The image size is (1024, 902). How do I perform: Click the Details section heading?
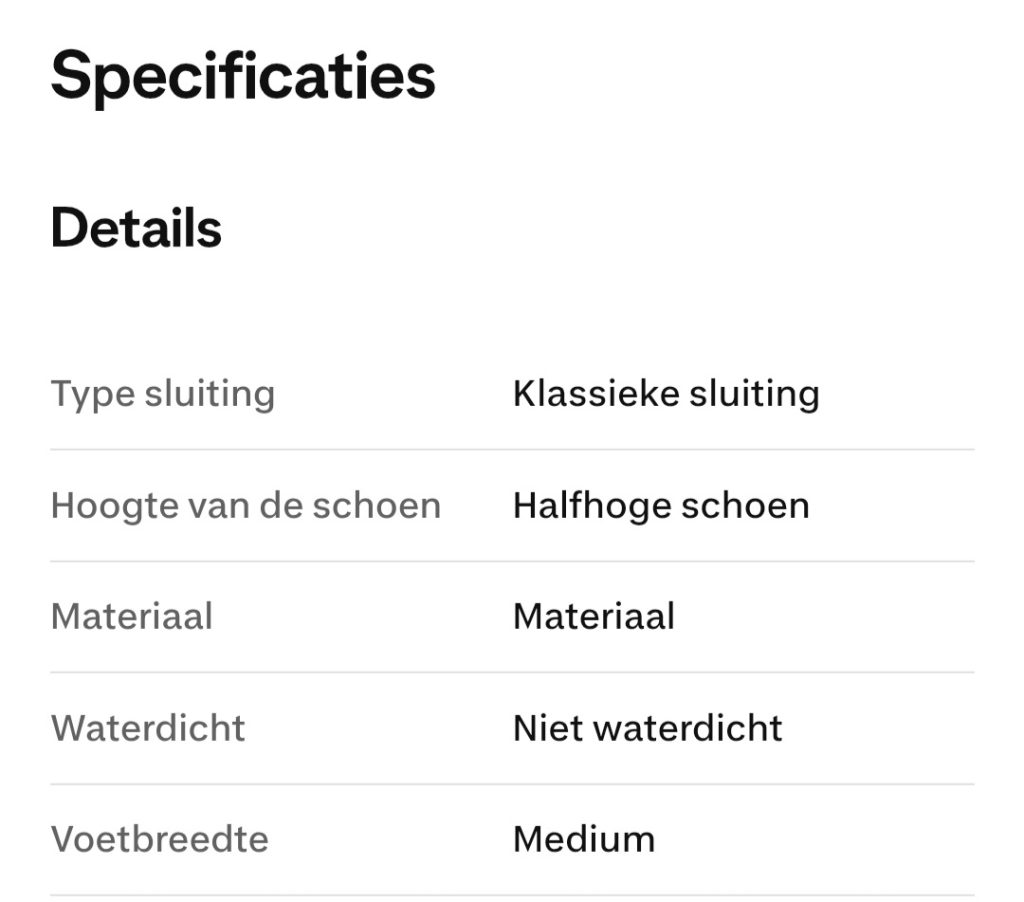click(136, 229)
